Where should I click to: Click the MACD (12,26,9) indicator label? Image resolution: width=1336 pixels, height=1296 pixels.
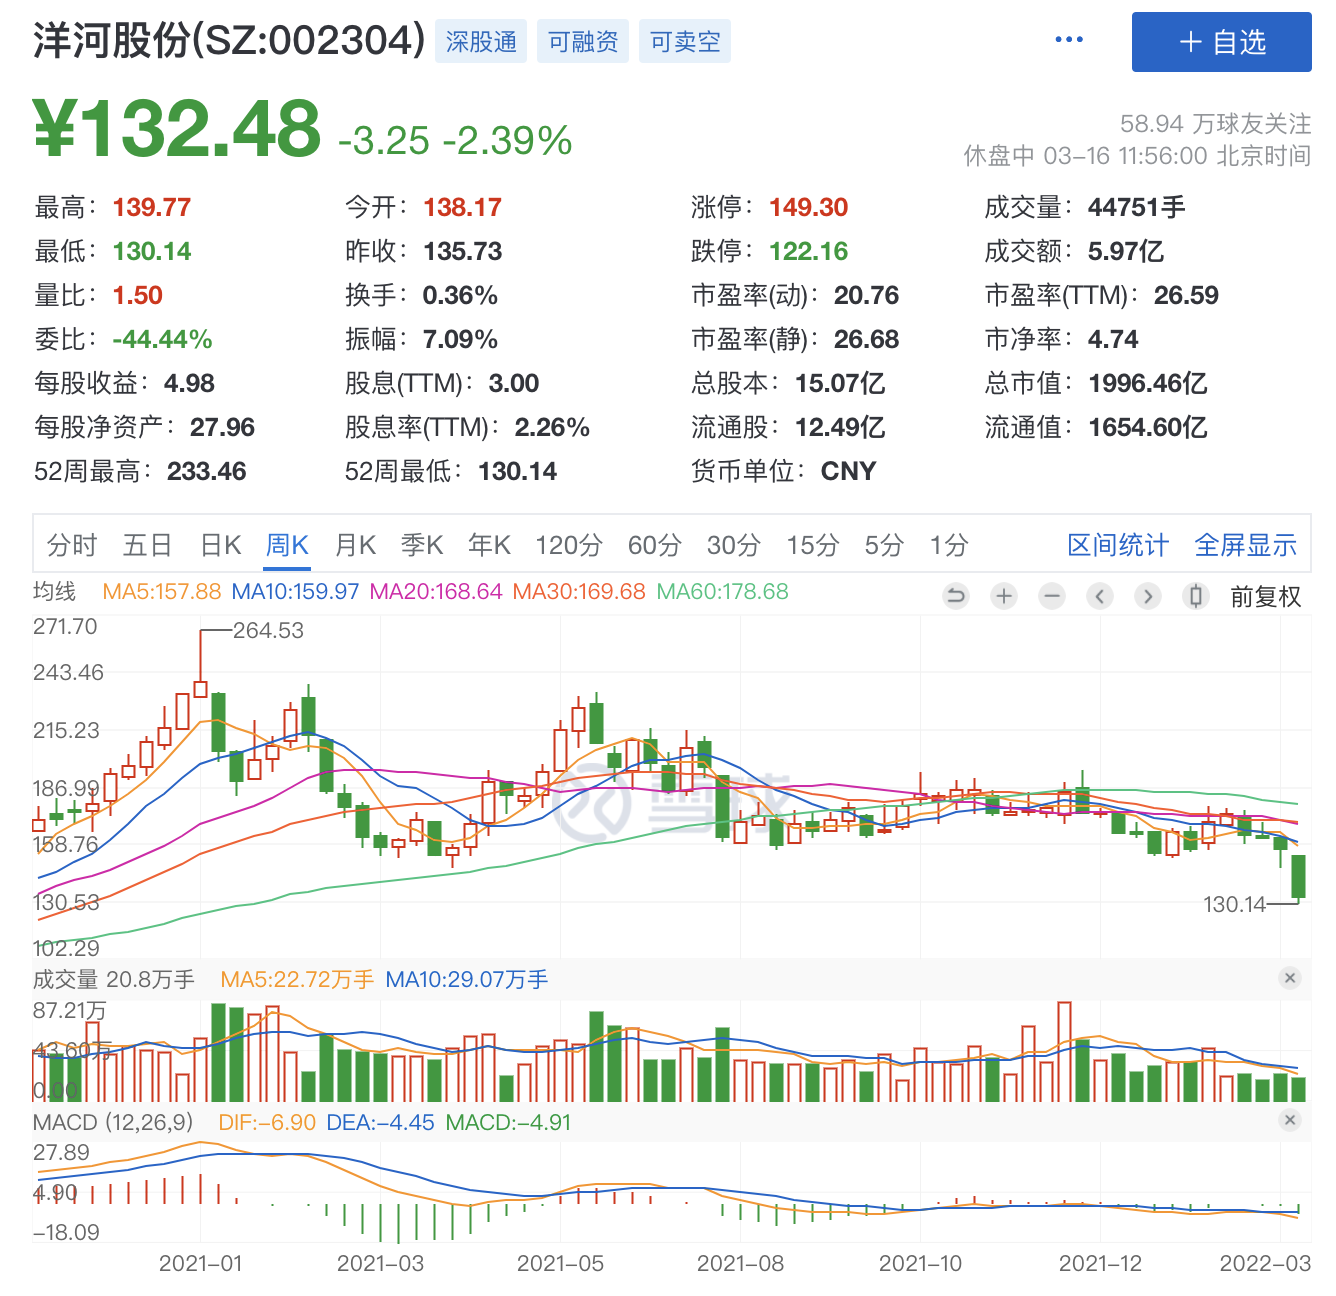[x=113, y=1122]
